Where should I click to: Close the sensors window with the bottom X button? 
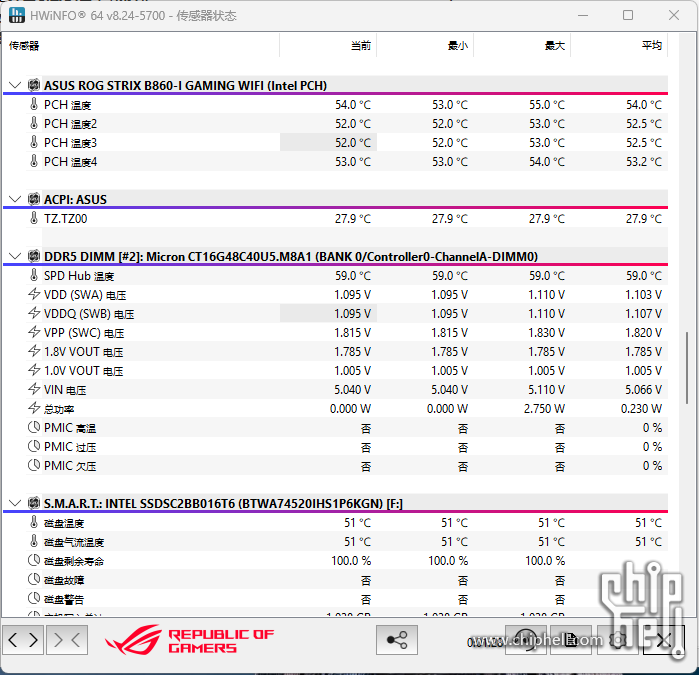click(x=663, y=640)
